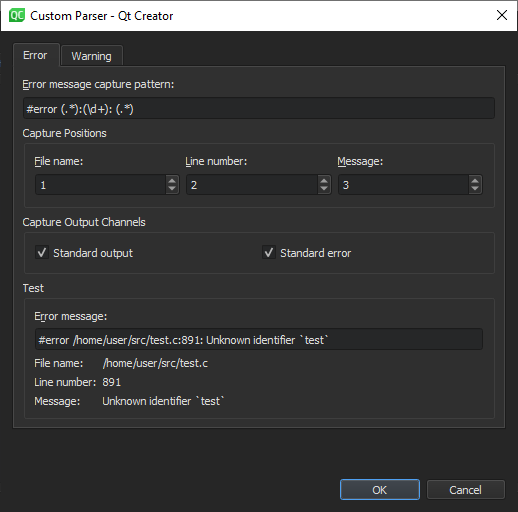
Task: Click the 'Capture Positions' group title
Action: (64, 133)
